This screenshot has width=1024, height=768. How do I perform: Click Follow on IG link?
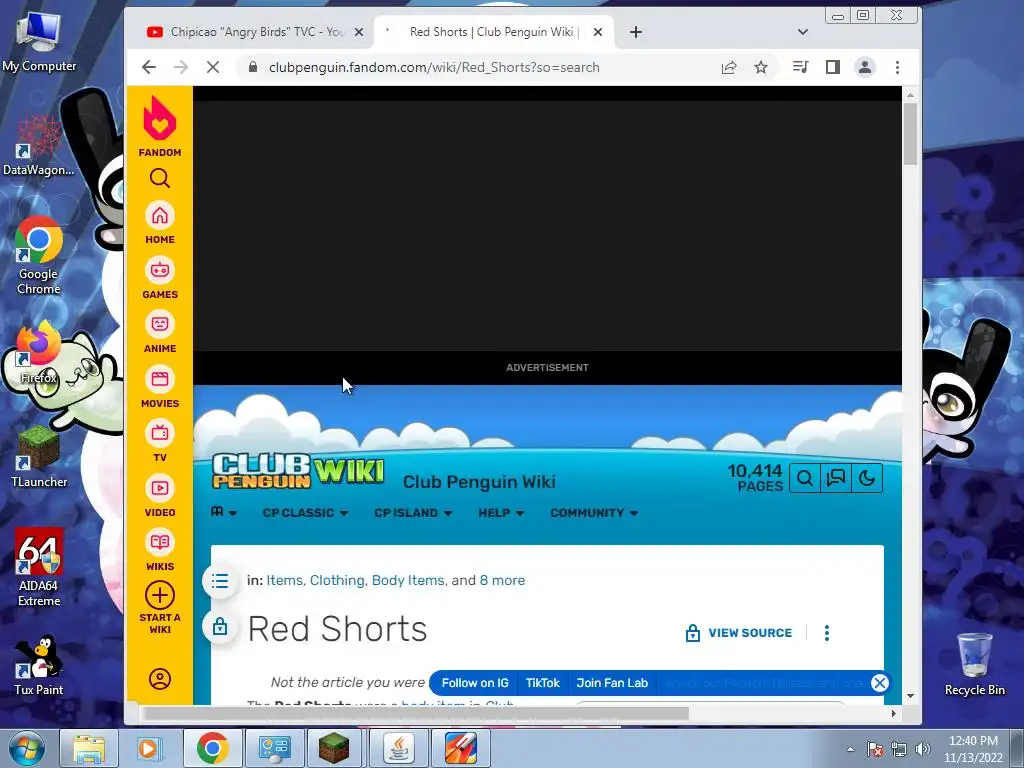475,683
